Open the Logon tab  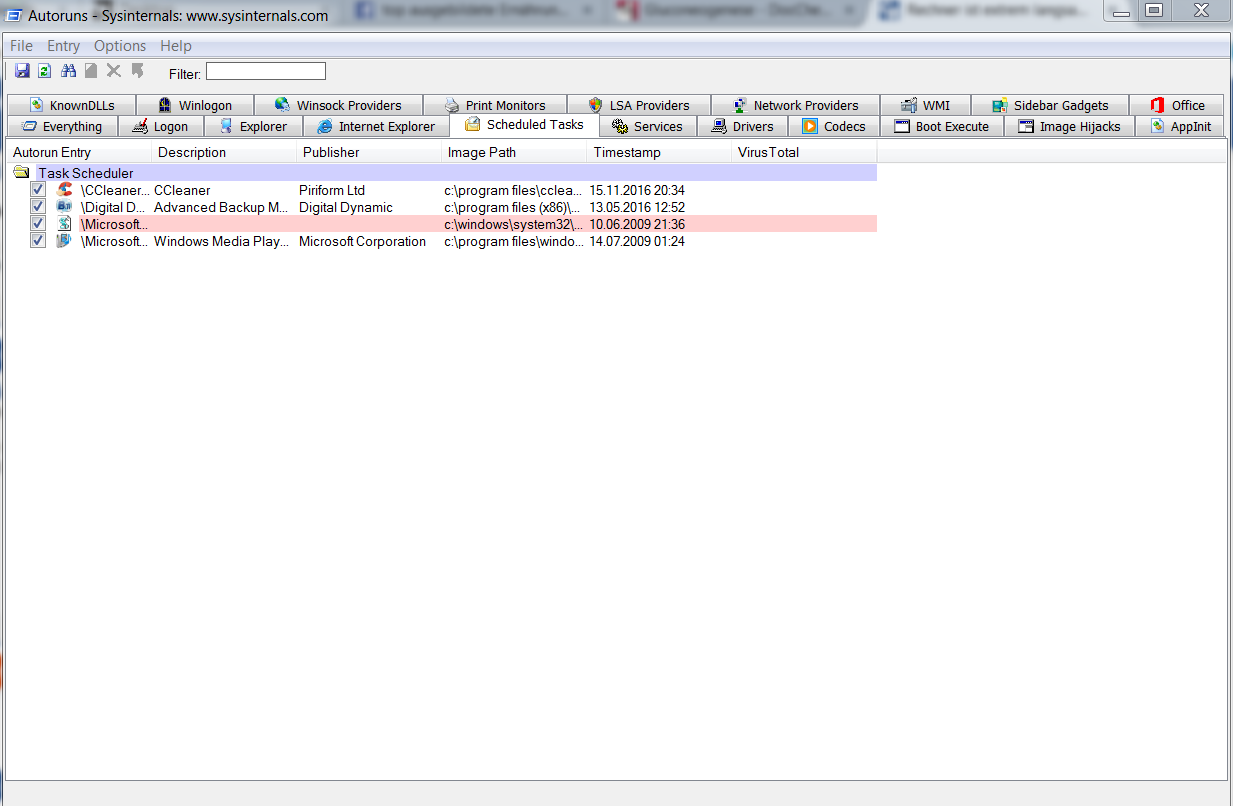pos(161,126)
